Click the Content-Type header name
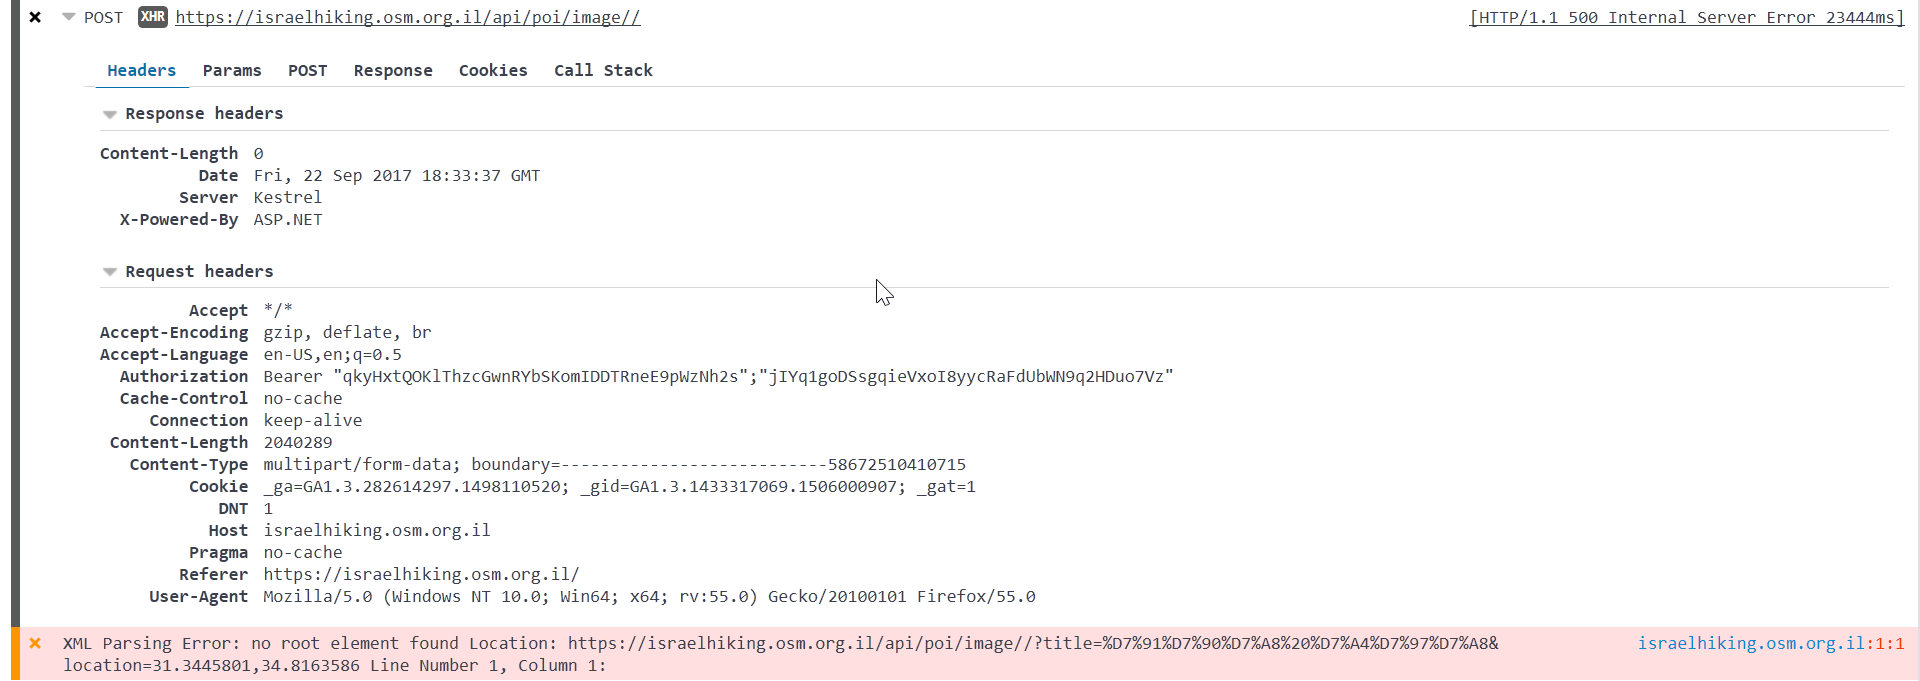Viewport: 1920px width, 681px height. 189,464
